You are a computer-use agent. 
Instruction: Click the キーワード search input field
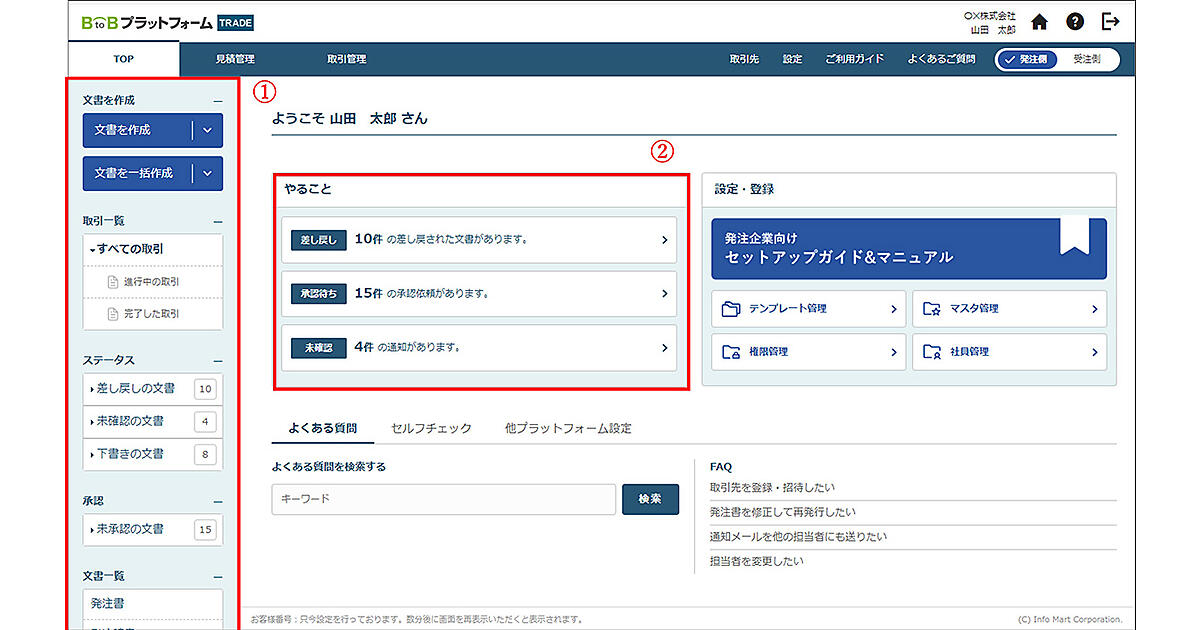pyautogui.click(x=443, y=499)
